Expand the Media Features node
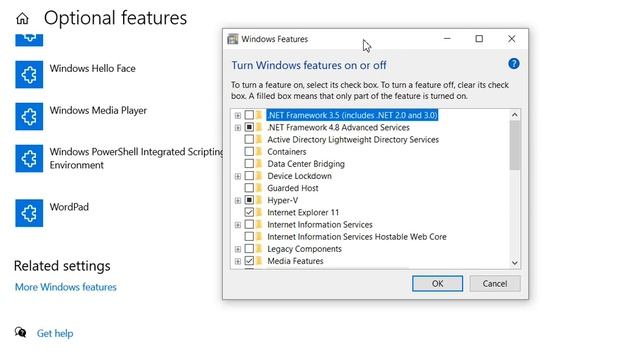 point(238,261)
